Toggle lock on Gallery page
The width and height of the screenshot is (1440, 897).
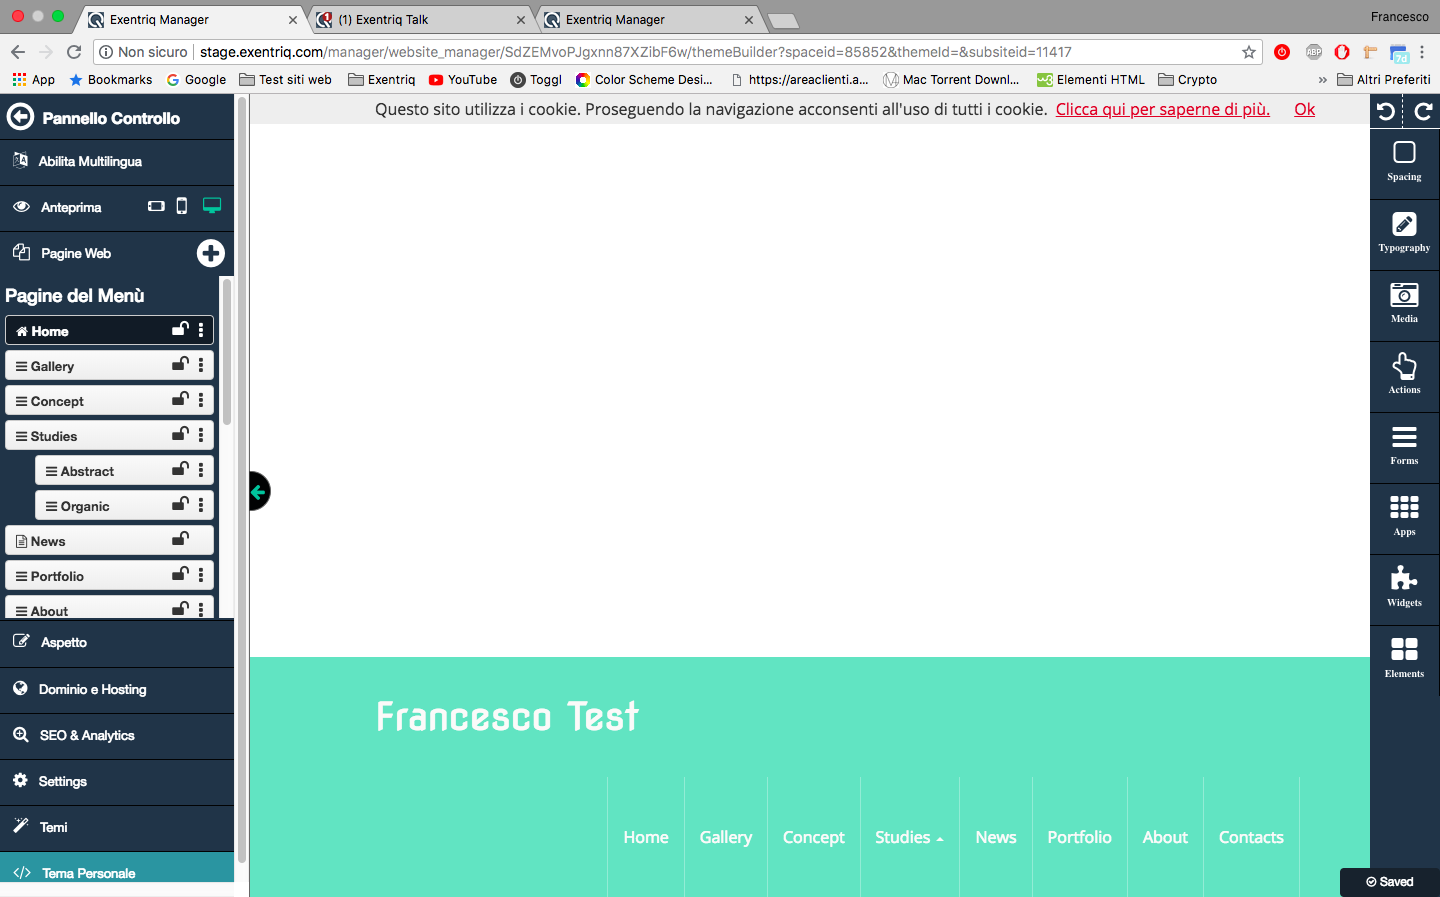[x=180, y=365]
